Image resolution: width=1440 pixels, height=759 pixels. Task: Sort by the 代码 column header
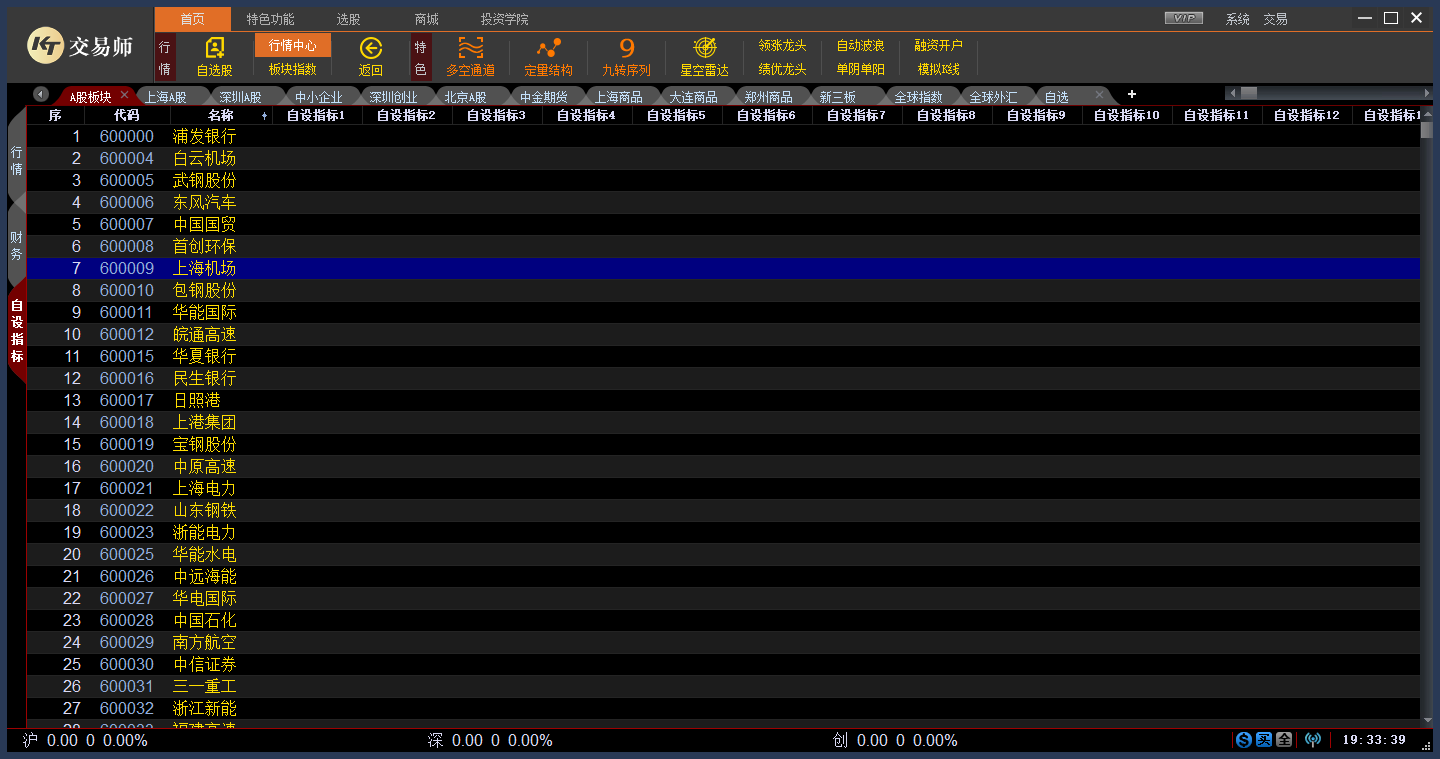pos(127,116)
